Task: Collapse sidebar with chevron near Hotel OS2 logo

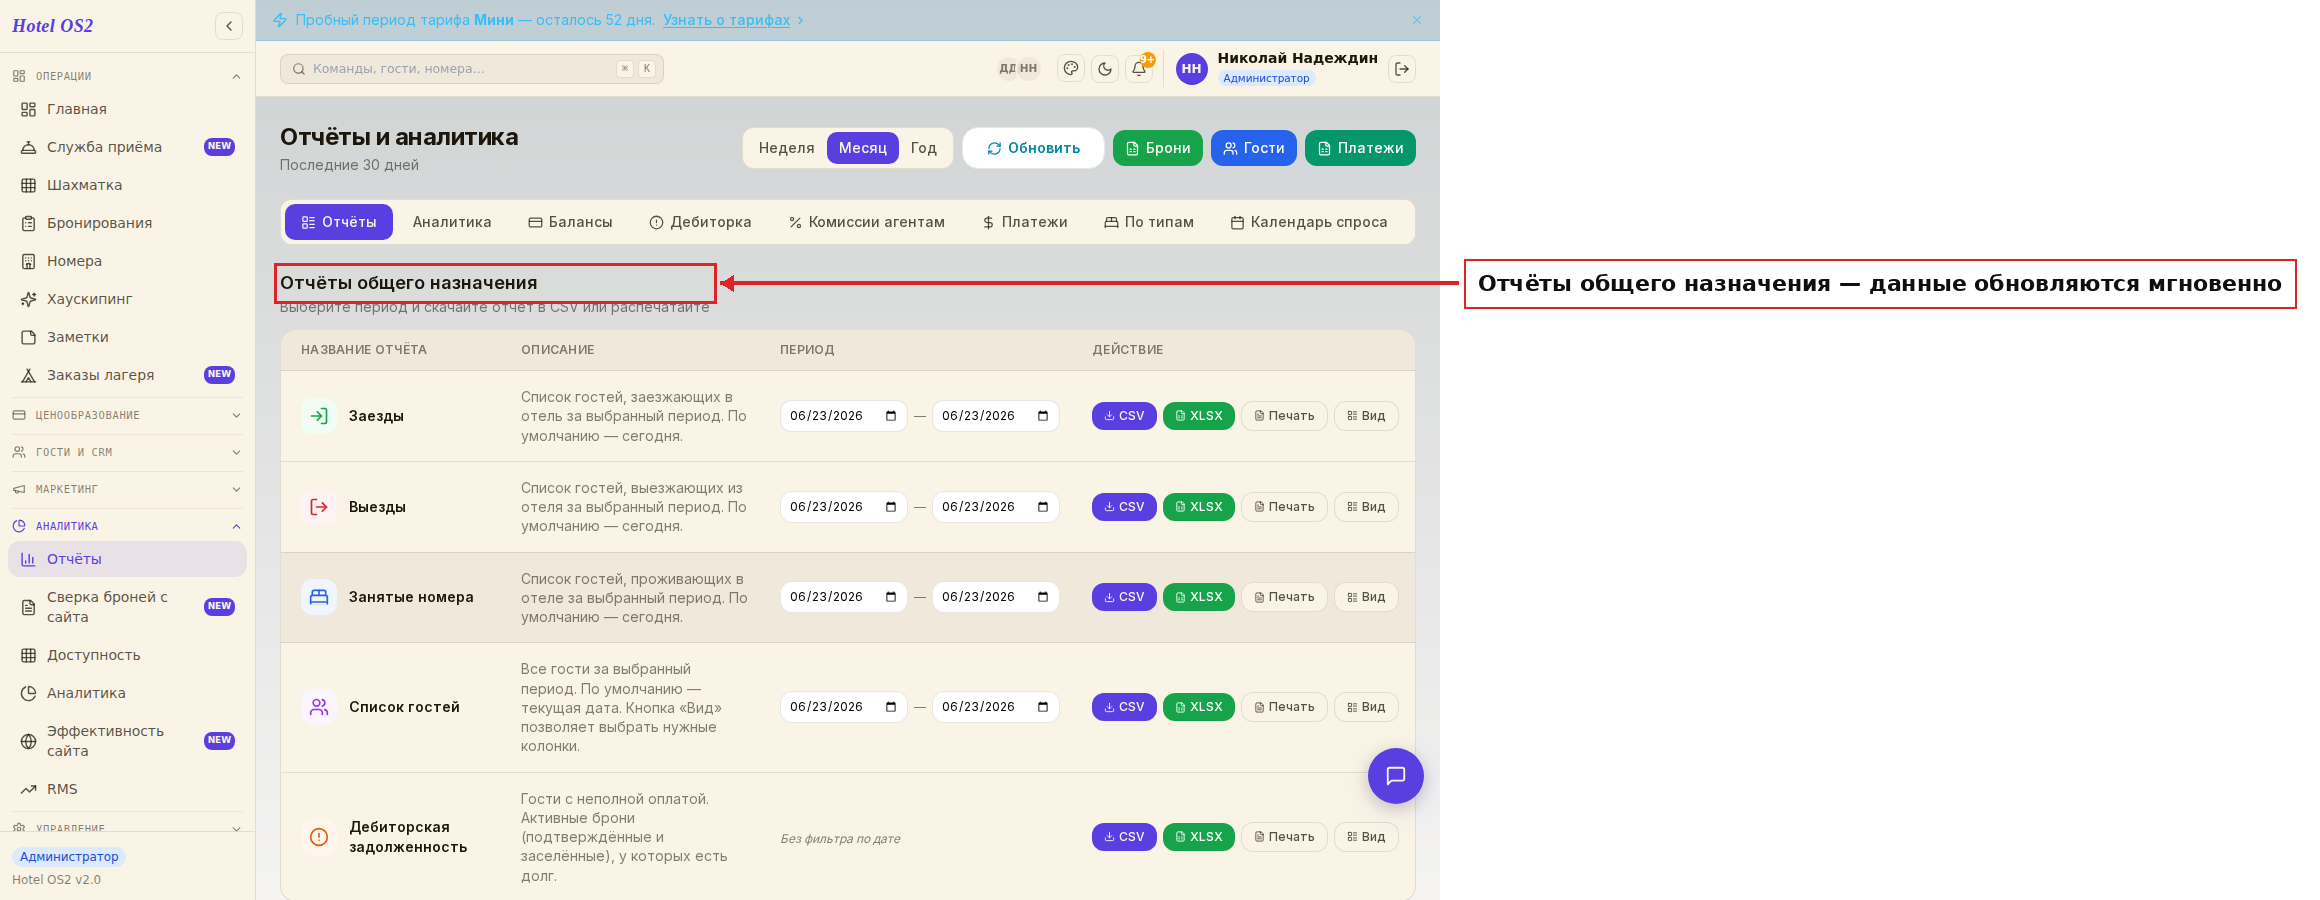Action: click(x=229, y=26)
